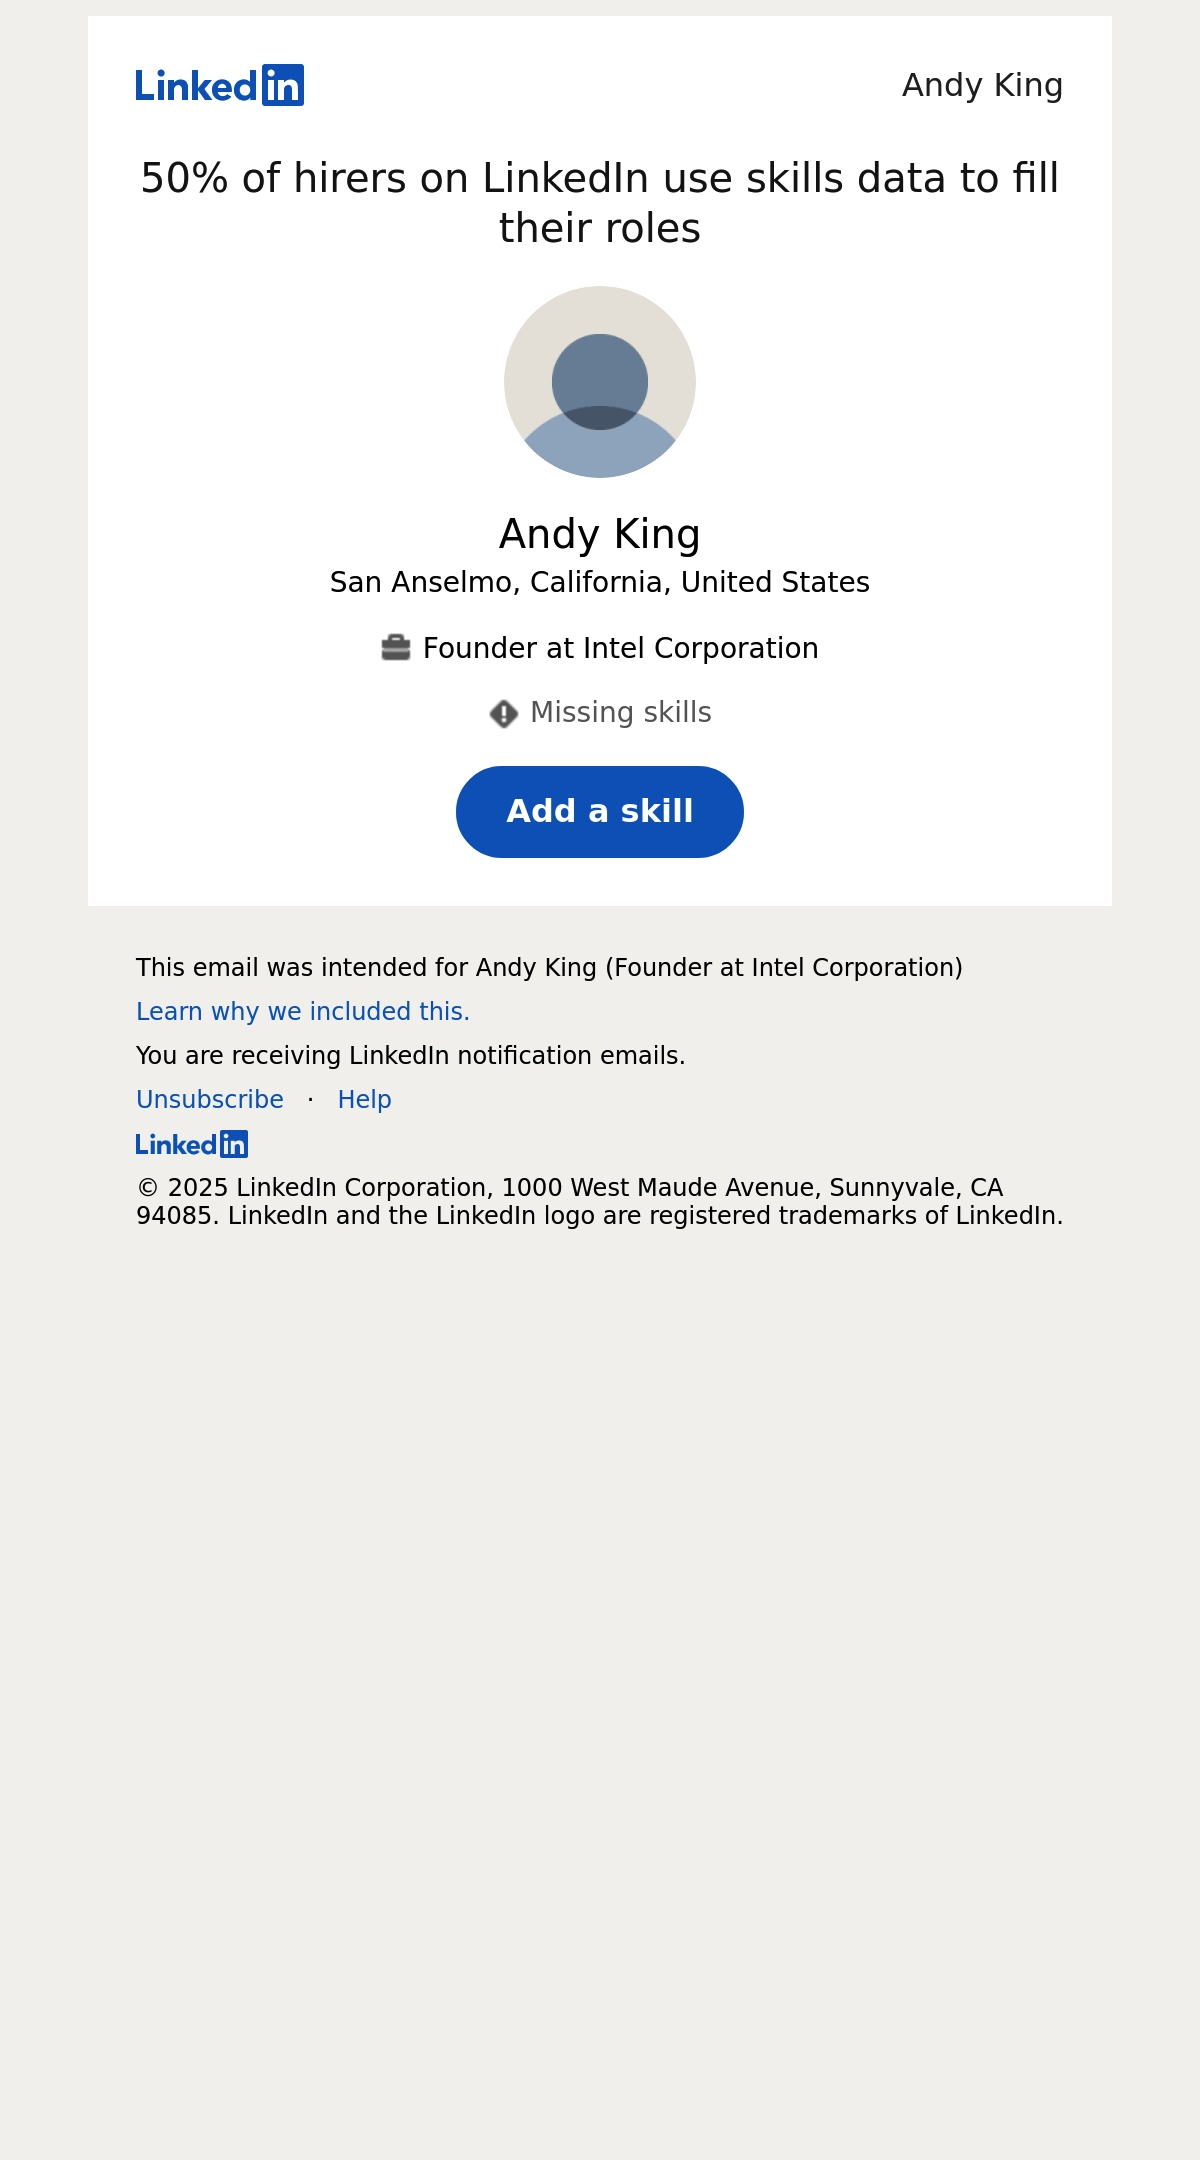The image size is (1200, 2160).
Task: Click the San Anselmo, California location line
Action: pos(600,582)
